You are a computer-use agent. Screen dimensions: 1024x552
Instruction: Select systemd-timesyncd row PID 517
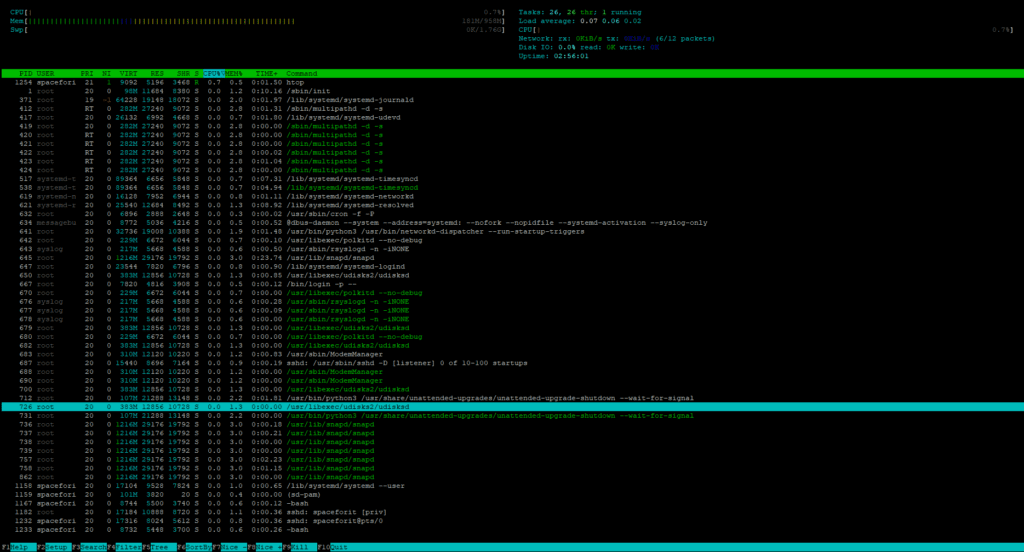tap(512, 179)
